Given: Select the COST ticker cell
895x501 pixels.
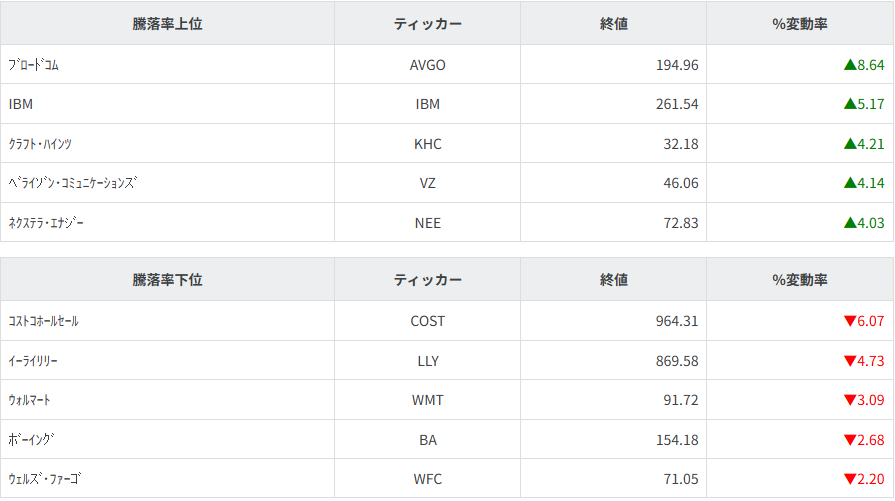Looking at the screenshot, I should pos(428,321).
